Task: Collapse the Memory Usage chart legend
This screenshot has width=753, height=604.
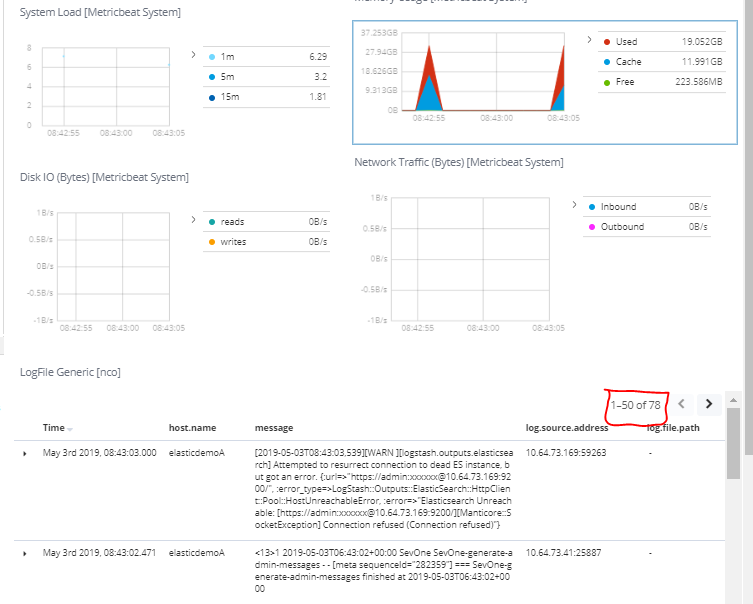Action: point(589,40)
